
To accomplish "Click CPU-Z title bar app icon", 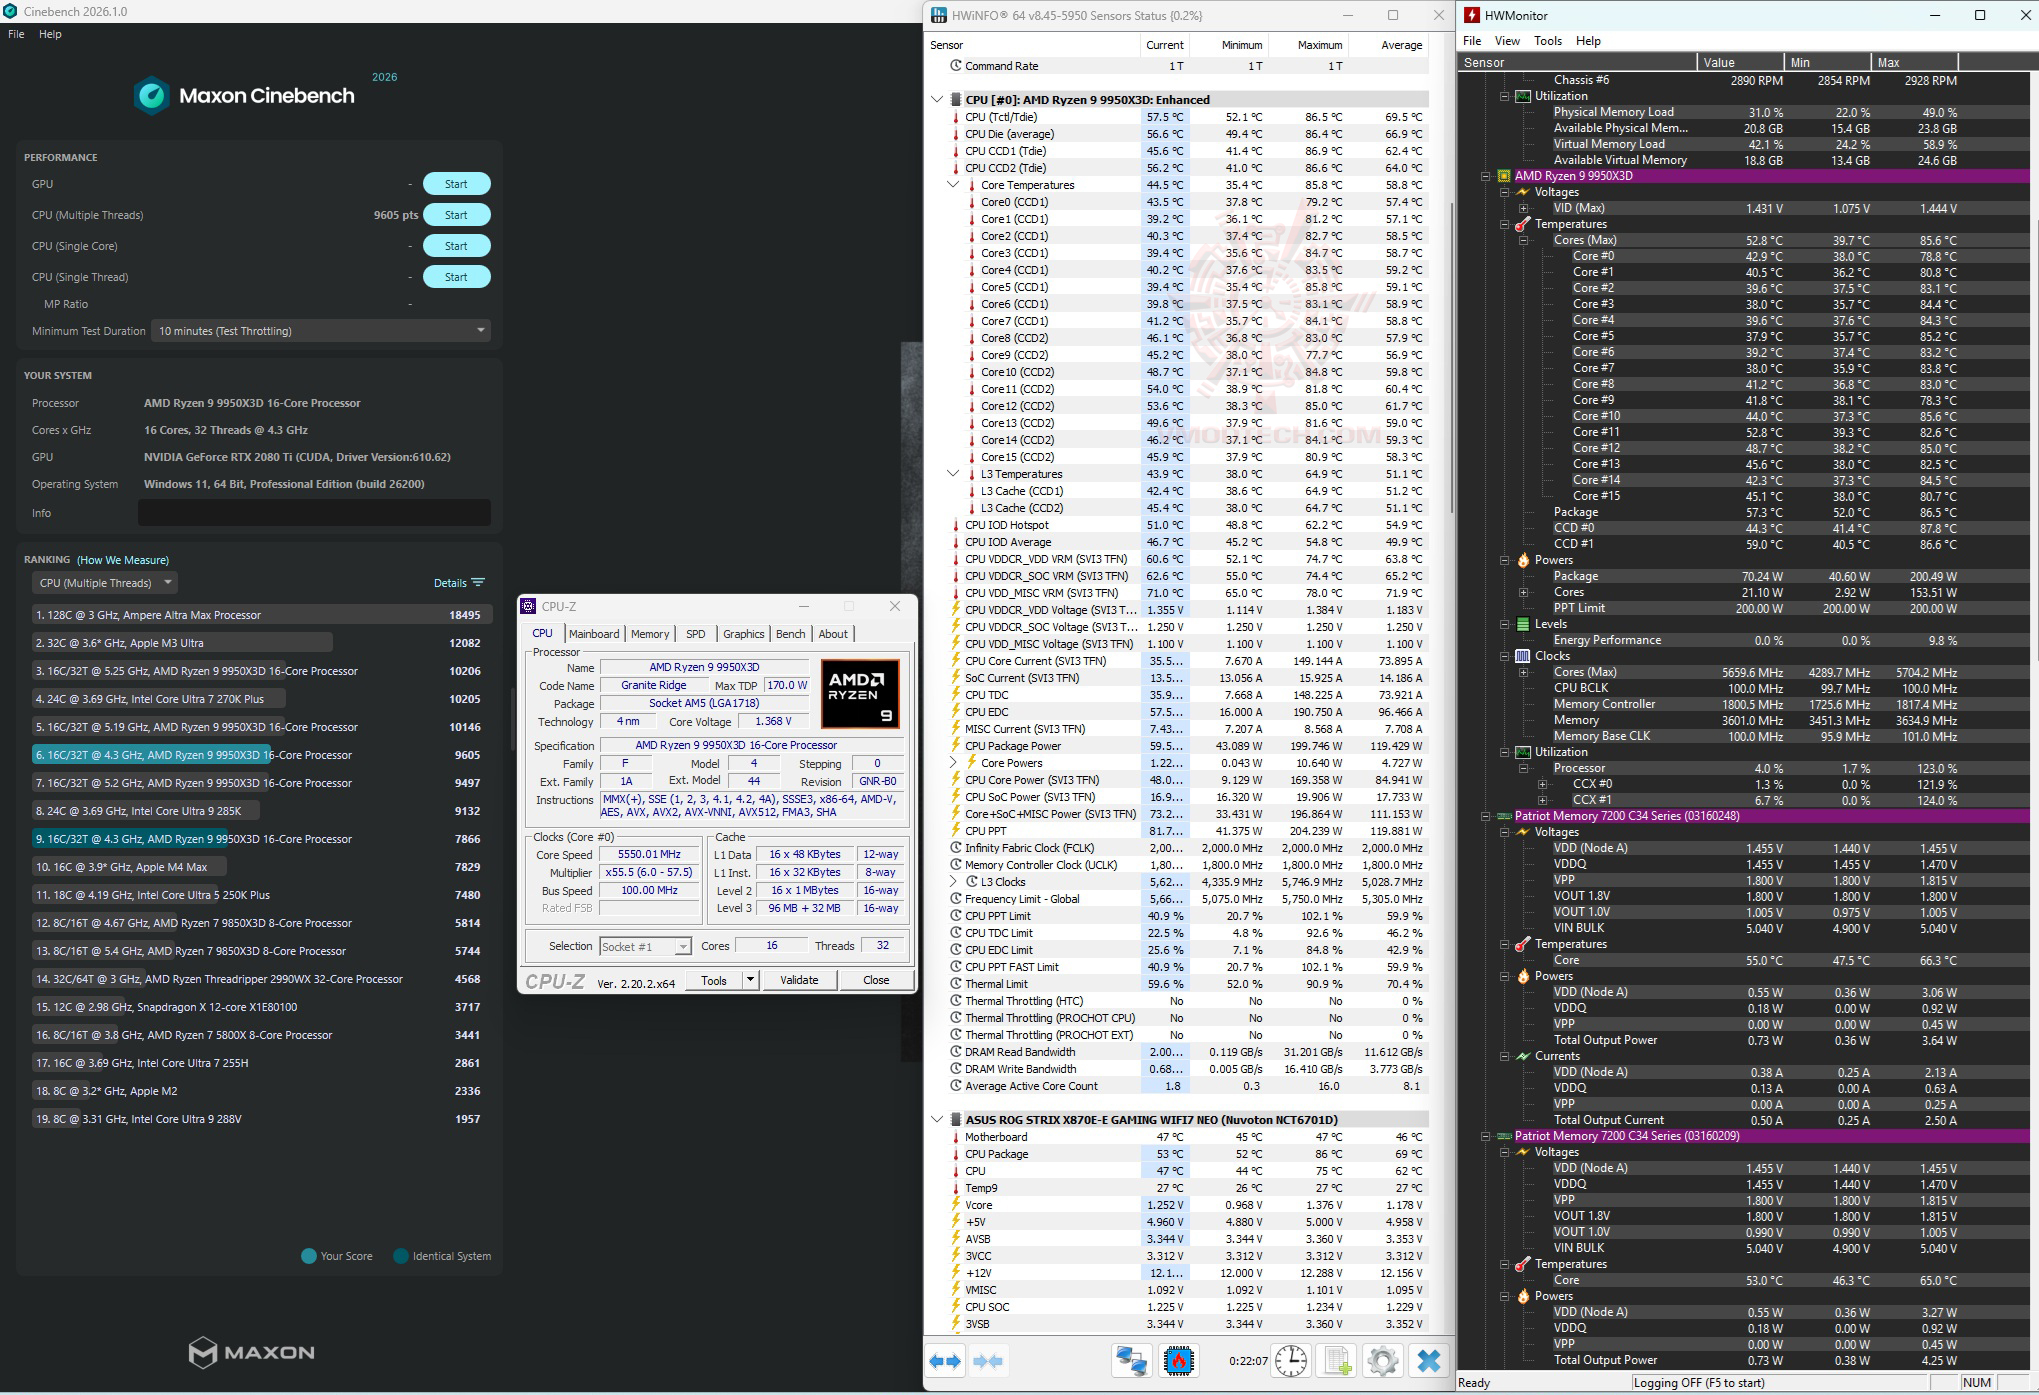I will (529, 606).
